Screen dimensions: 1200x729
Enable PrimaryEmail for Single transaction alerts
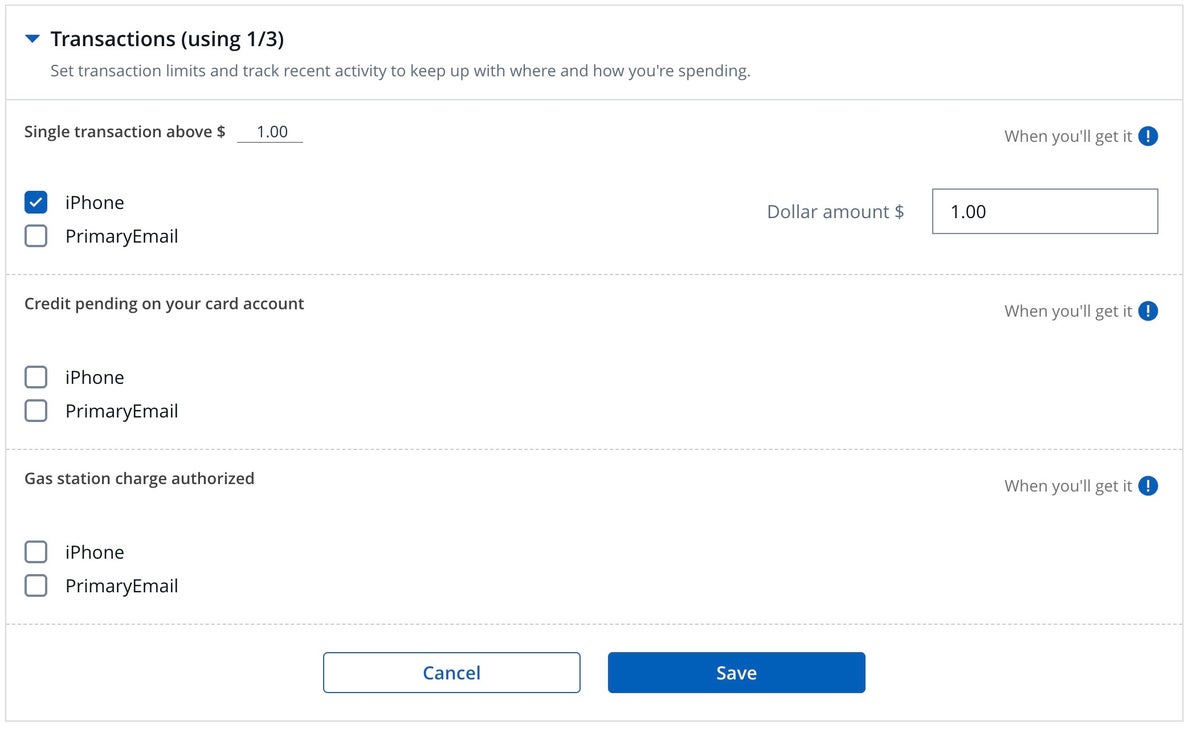36,236
